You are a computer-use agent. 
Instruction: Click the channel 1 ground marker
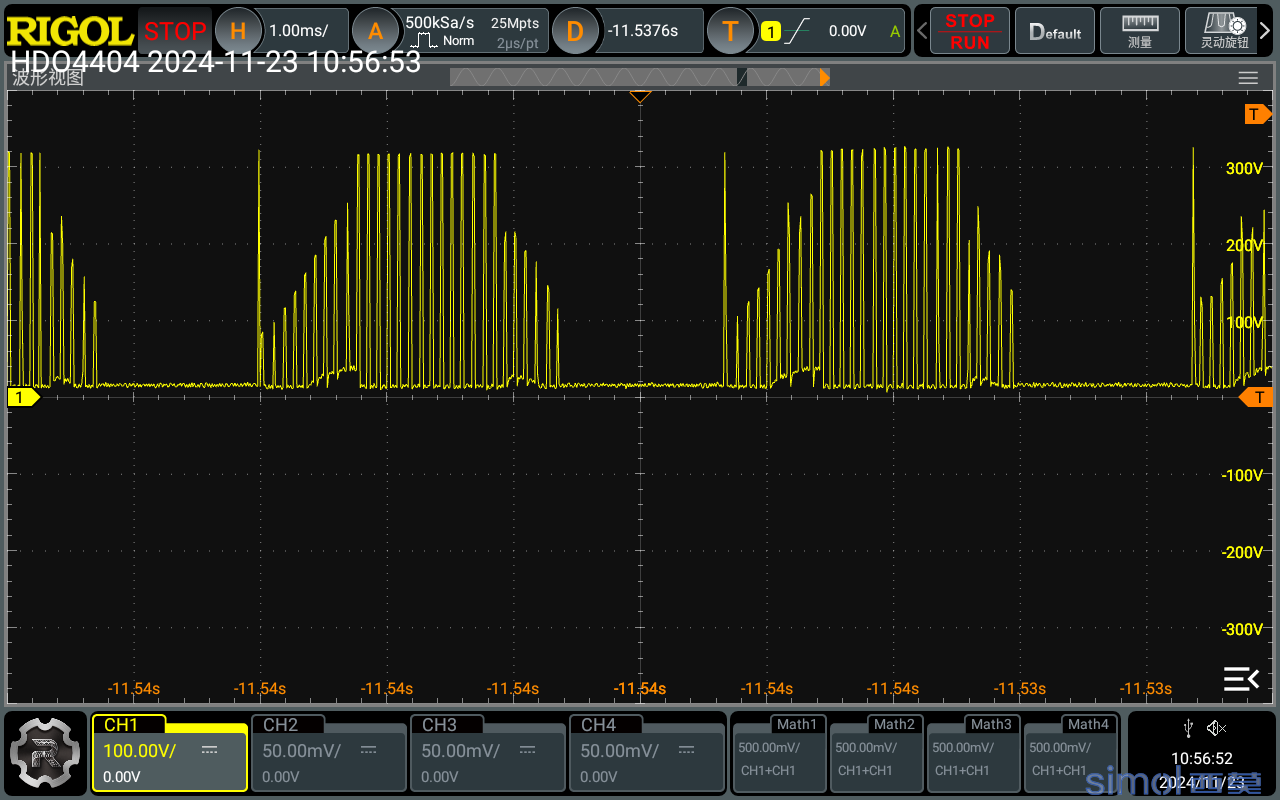[x=22, y=397]
